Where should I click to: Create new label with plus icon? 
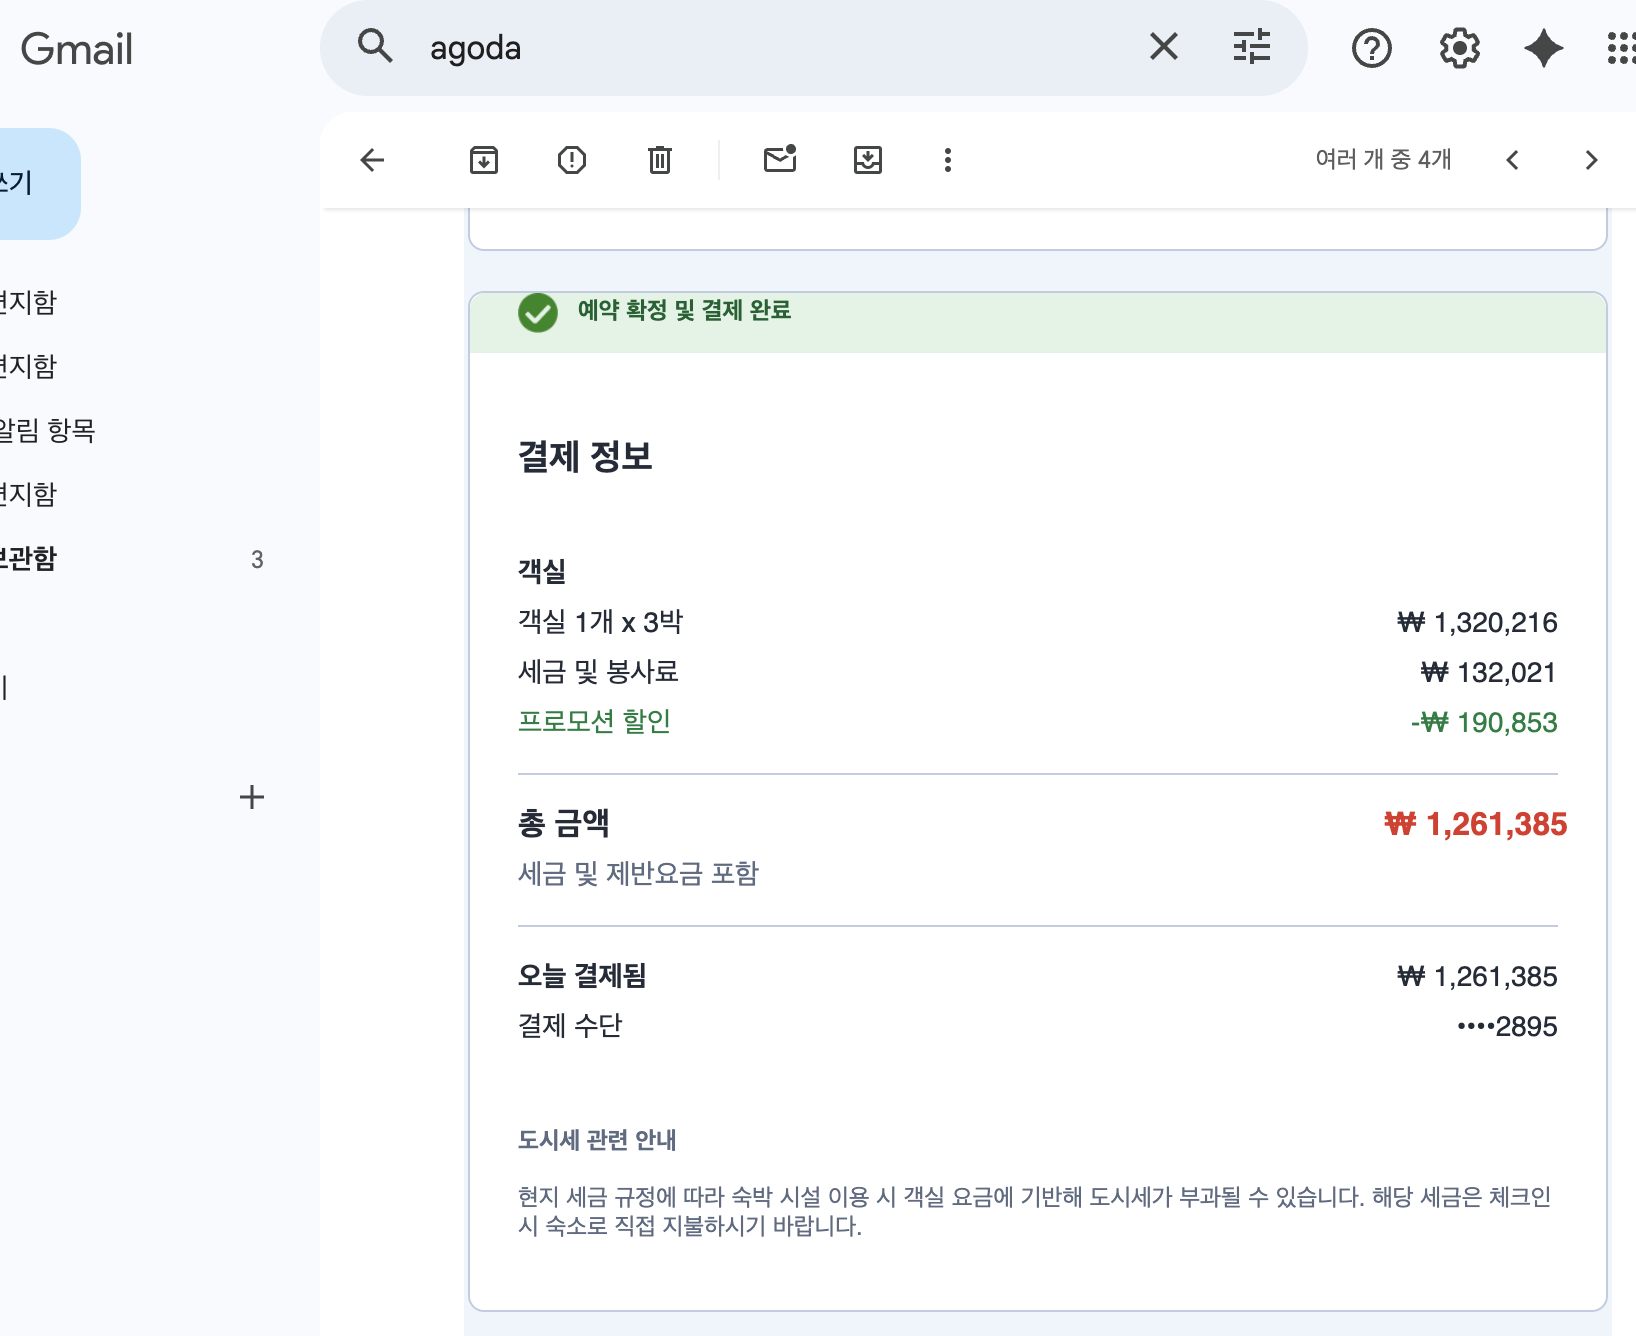click(x=252, y=797)
